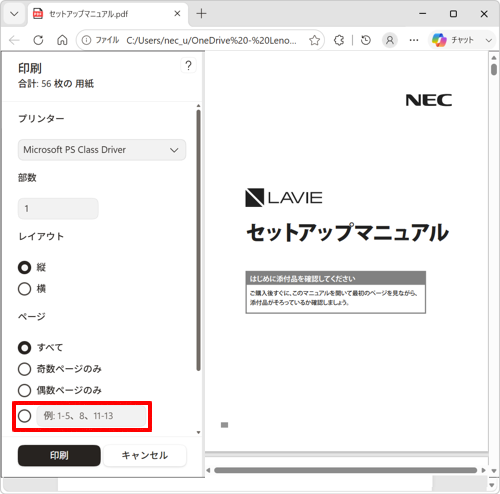Open the user profile icon
Screen dimensions: 500x494
(390, 40)
